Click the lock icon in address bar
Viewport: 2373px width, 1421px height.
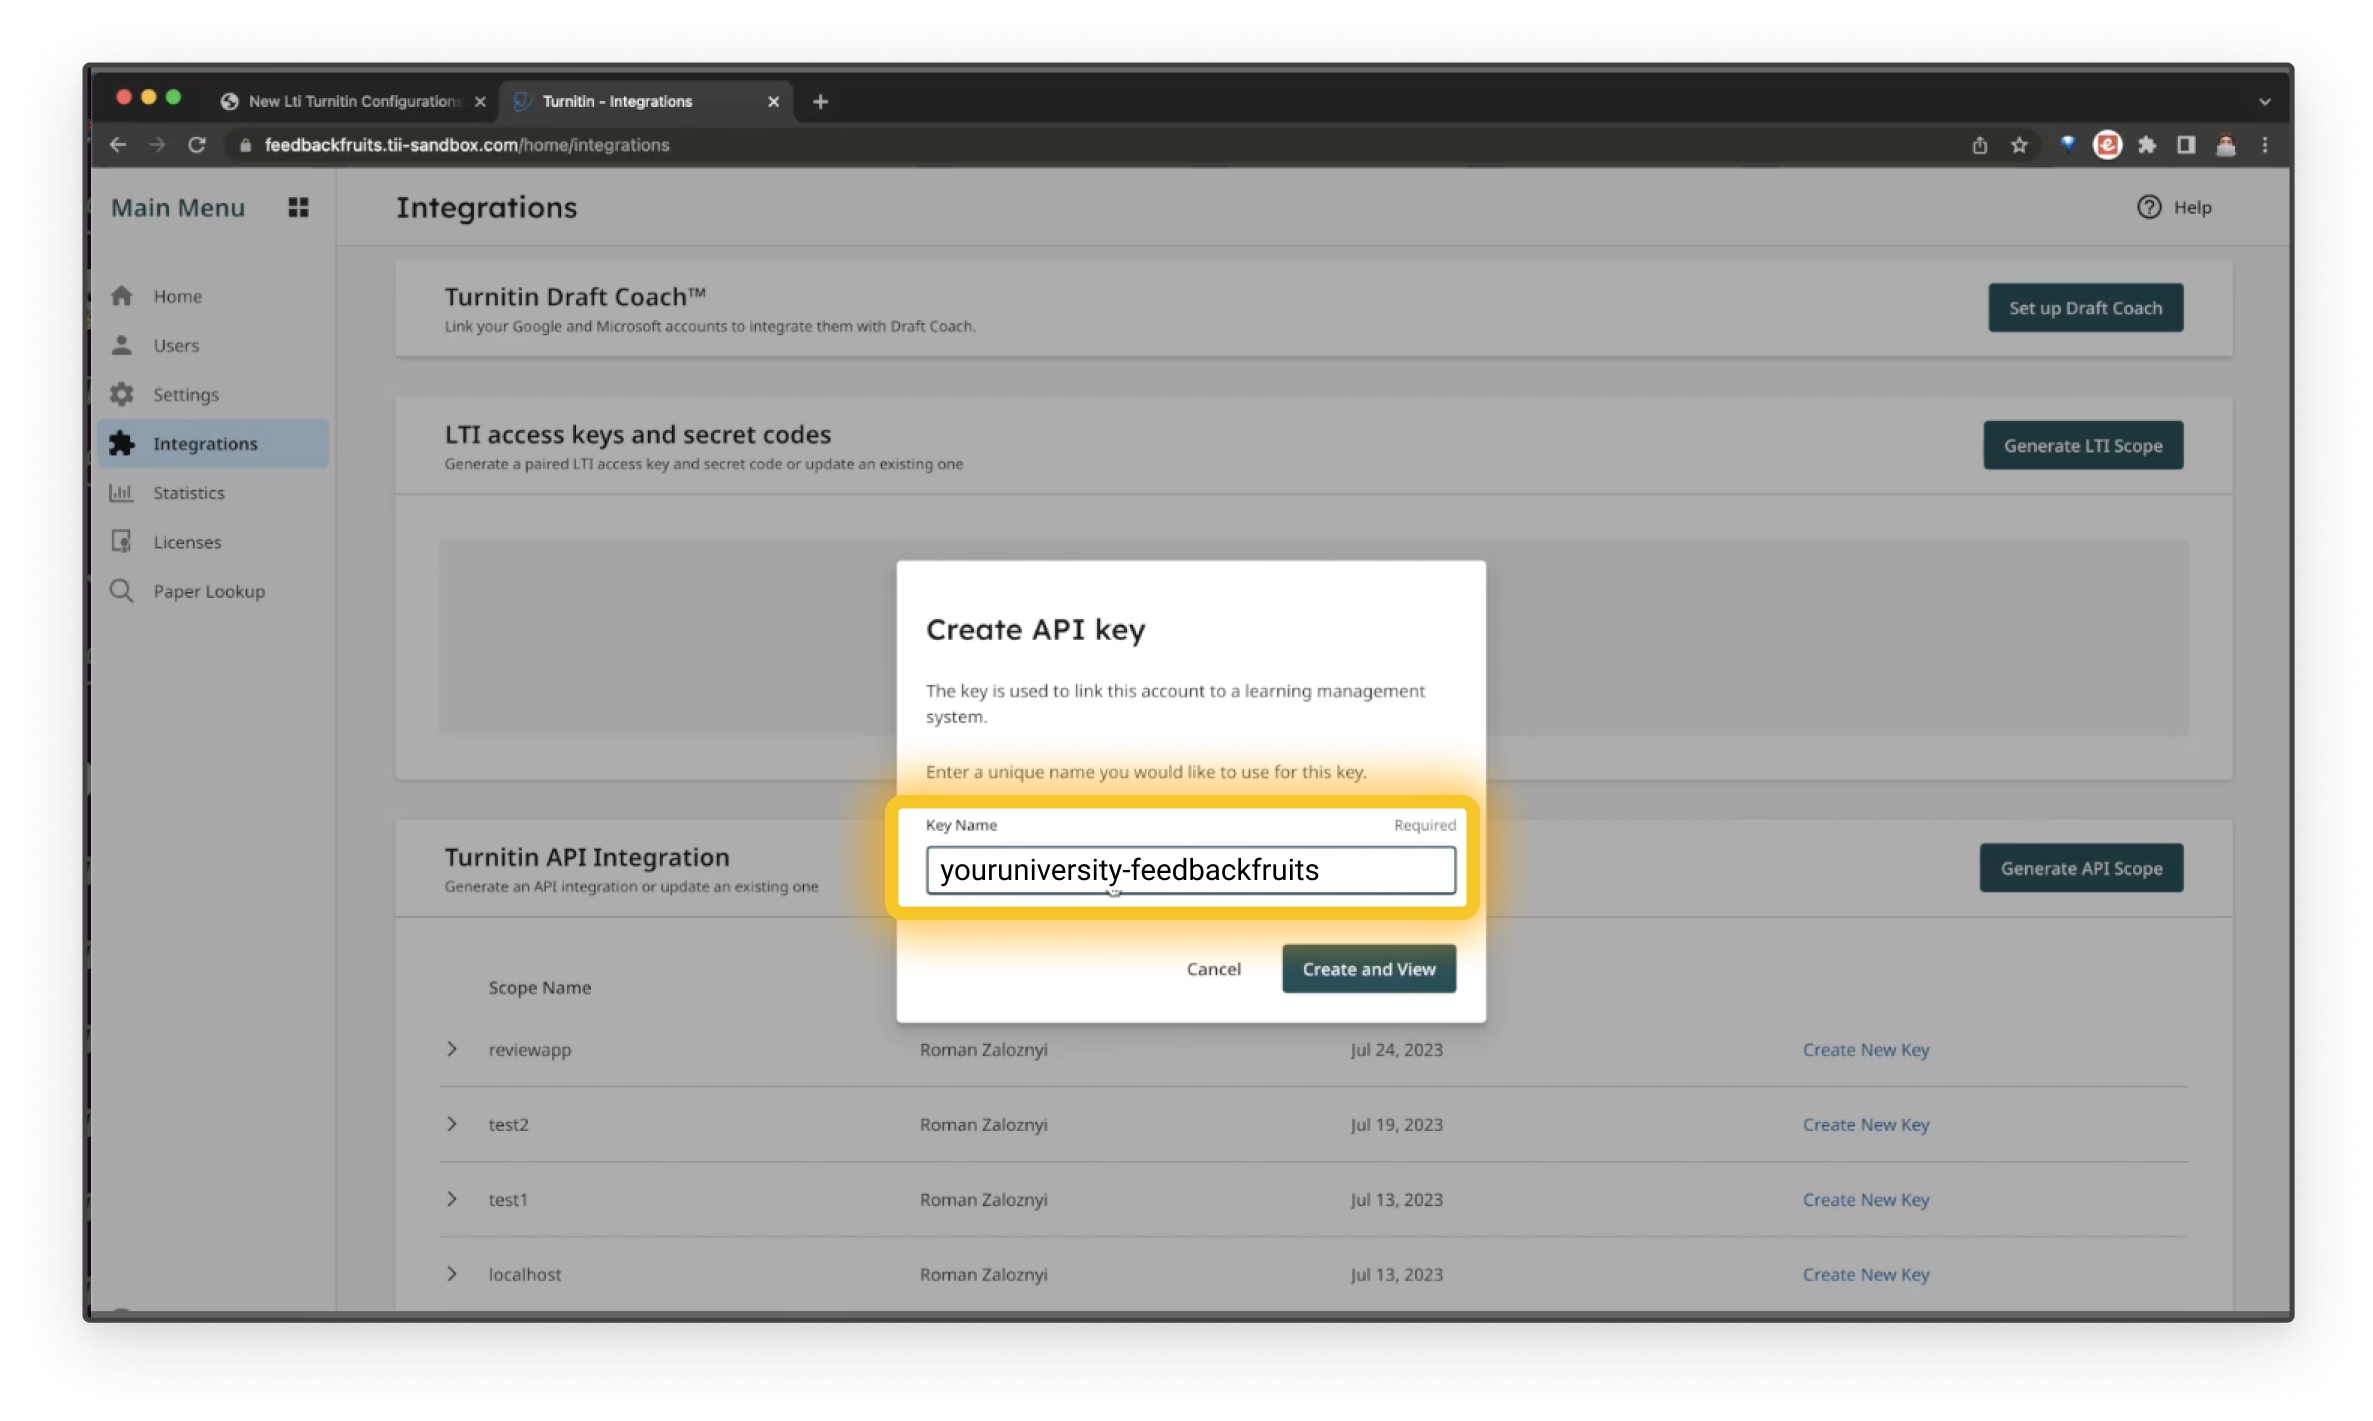(x=244, y=145)
